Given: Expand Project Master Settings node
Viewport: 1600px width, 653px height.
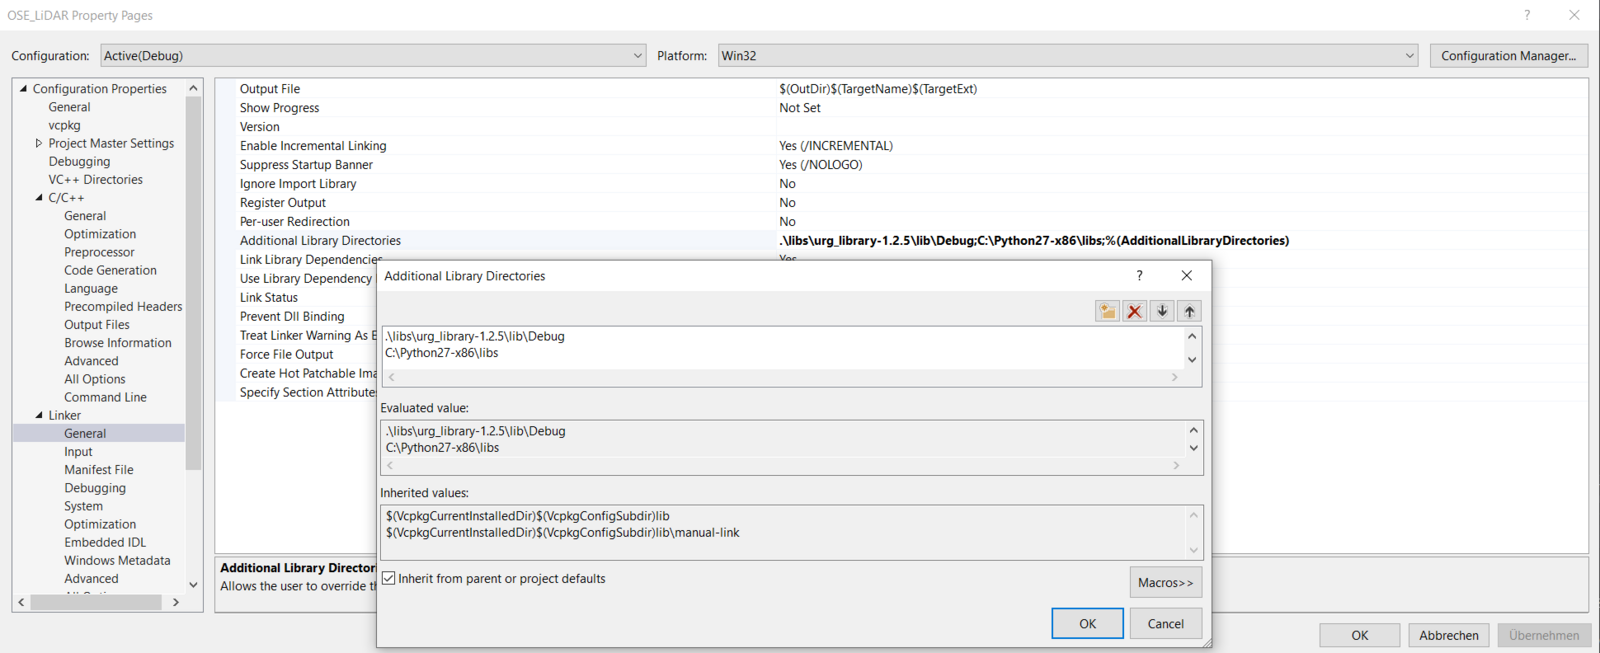Looking at the screenshot, I should click(39, 143).
